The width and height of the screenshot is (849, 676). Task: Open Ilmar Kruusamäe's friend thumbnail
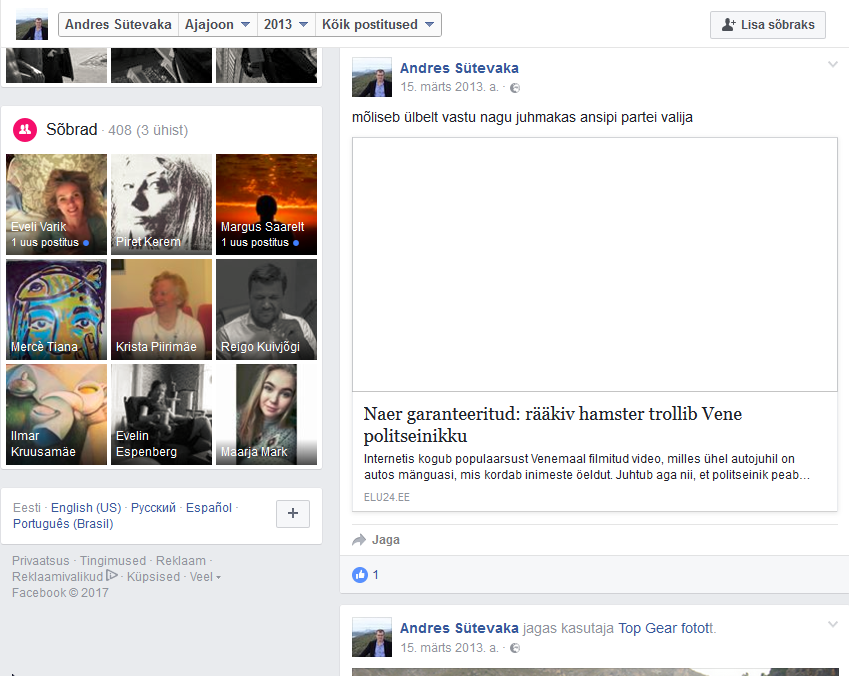(x=56, y=414)
